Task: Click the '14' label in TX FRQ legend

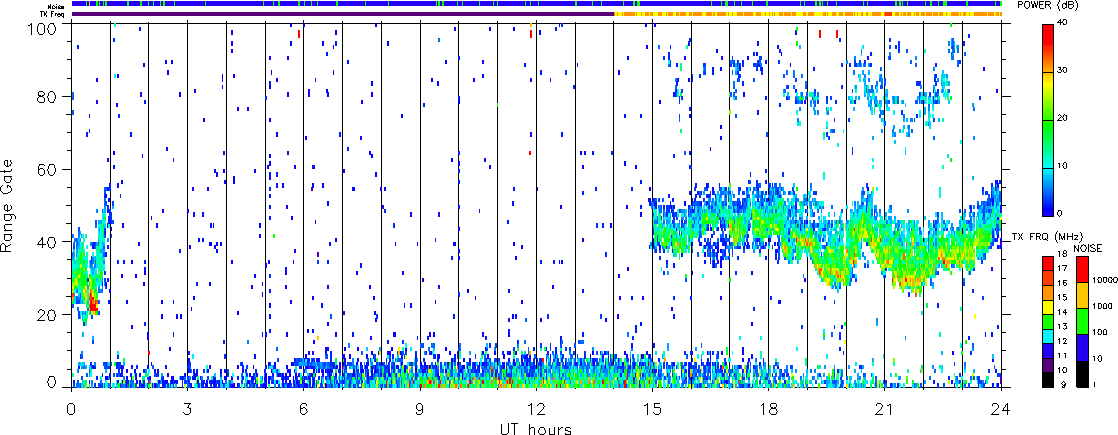Action: pyautogui.click(x=1062, y=312)
